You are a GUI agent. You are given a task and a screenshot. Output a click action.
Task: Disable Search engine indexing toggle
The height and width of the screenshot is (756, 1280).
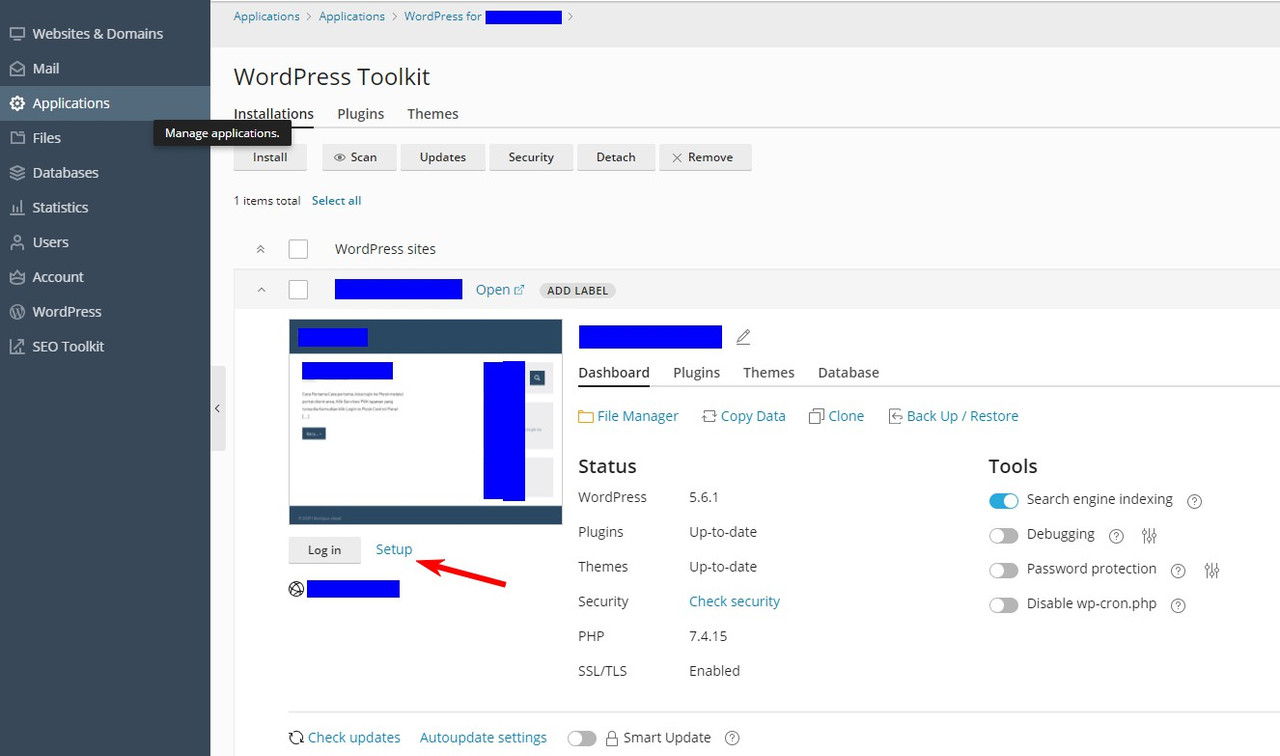click(1004, 500)
